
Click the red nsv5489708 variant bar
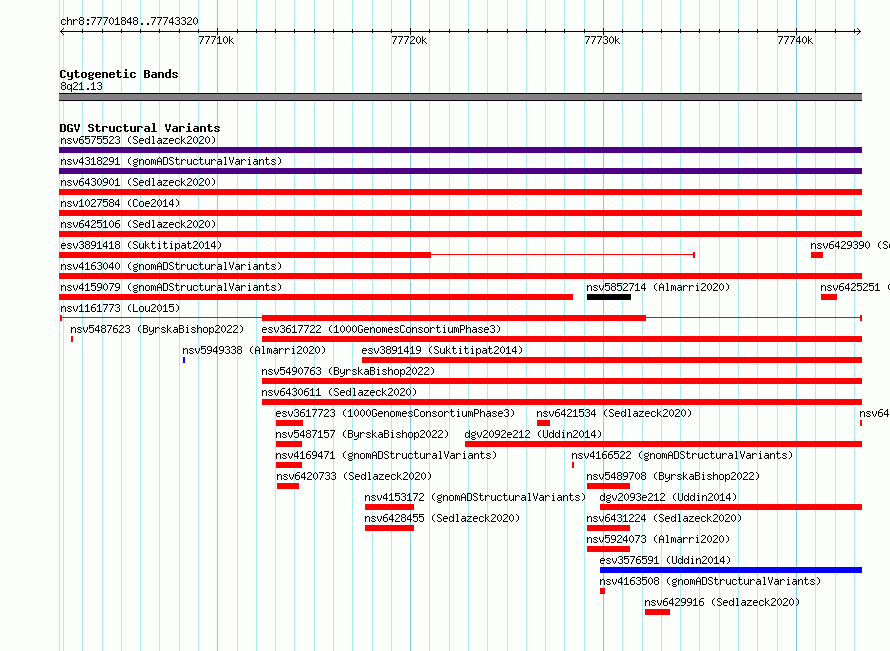[608, 486]
